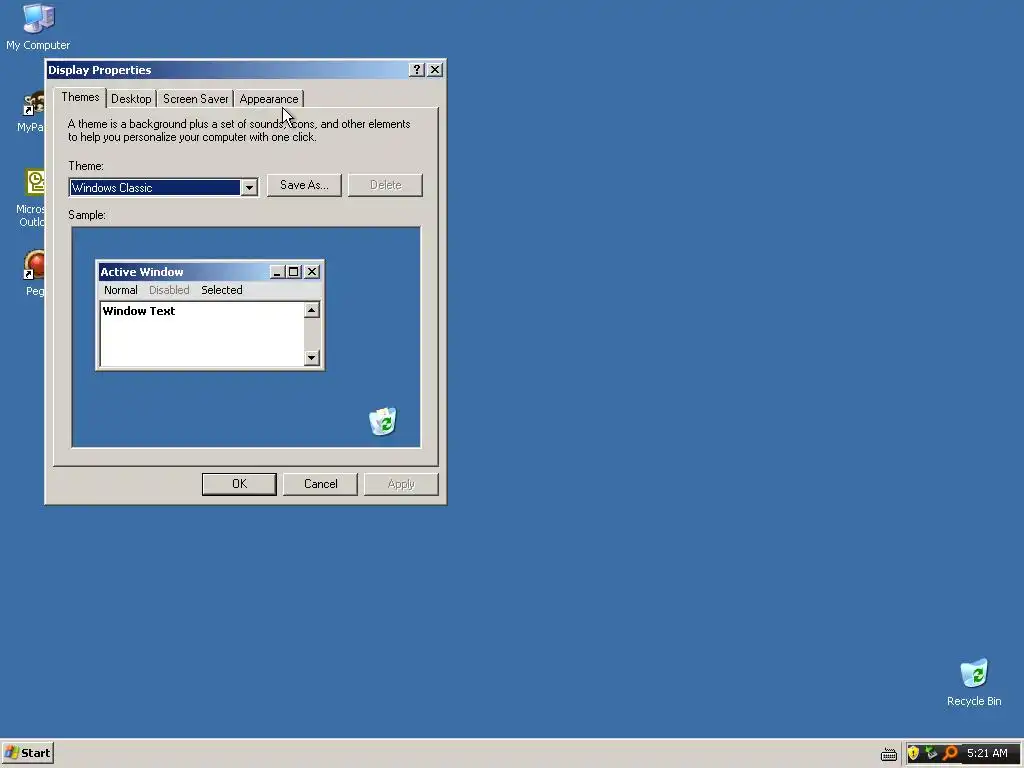Switch to the Themes tab
The height and width of the screenshot is (768, 1024).
point(80,97)
